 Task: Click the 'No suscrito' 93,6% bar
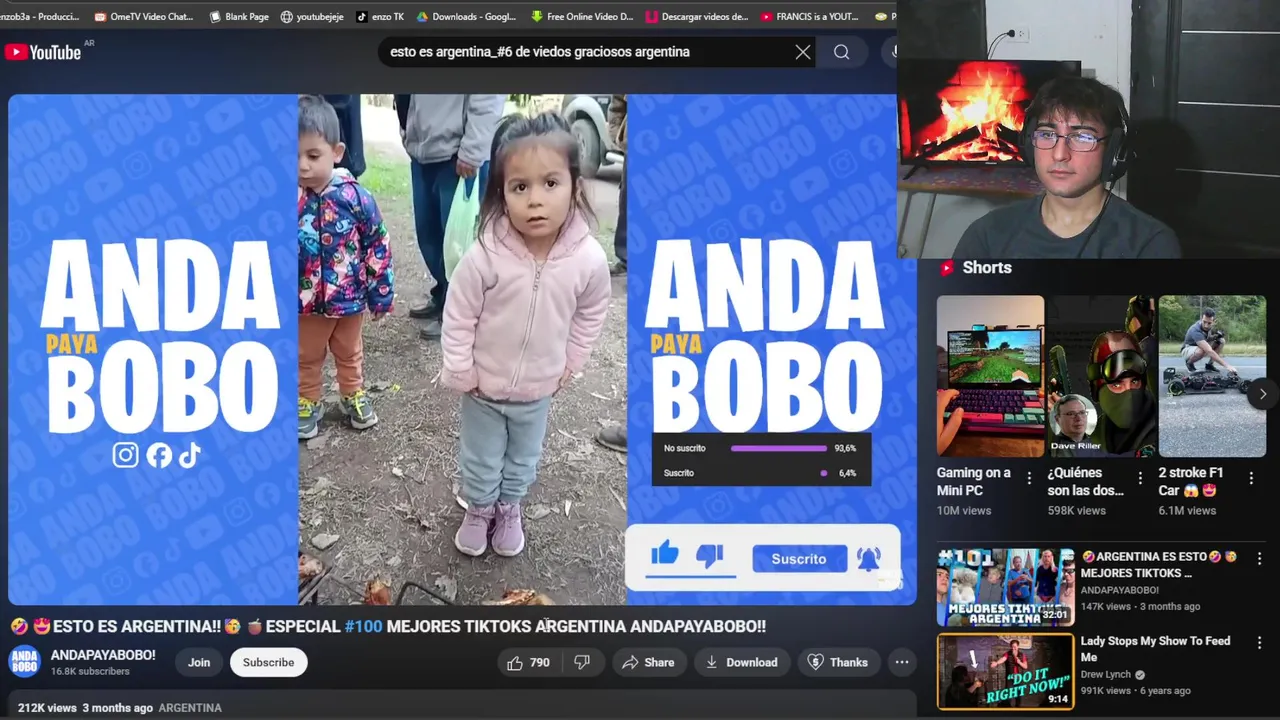coord(779,448)
